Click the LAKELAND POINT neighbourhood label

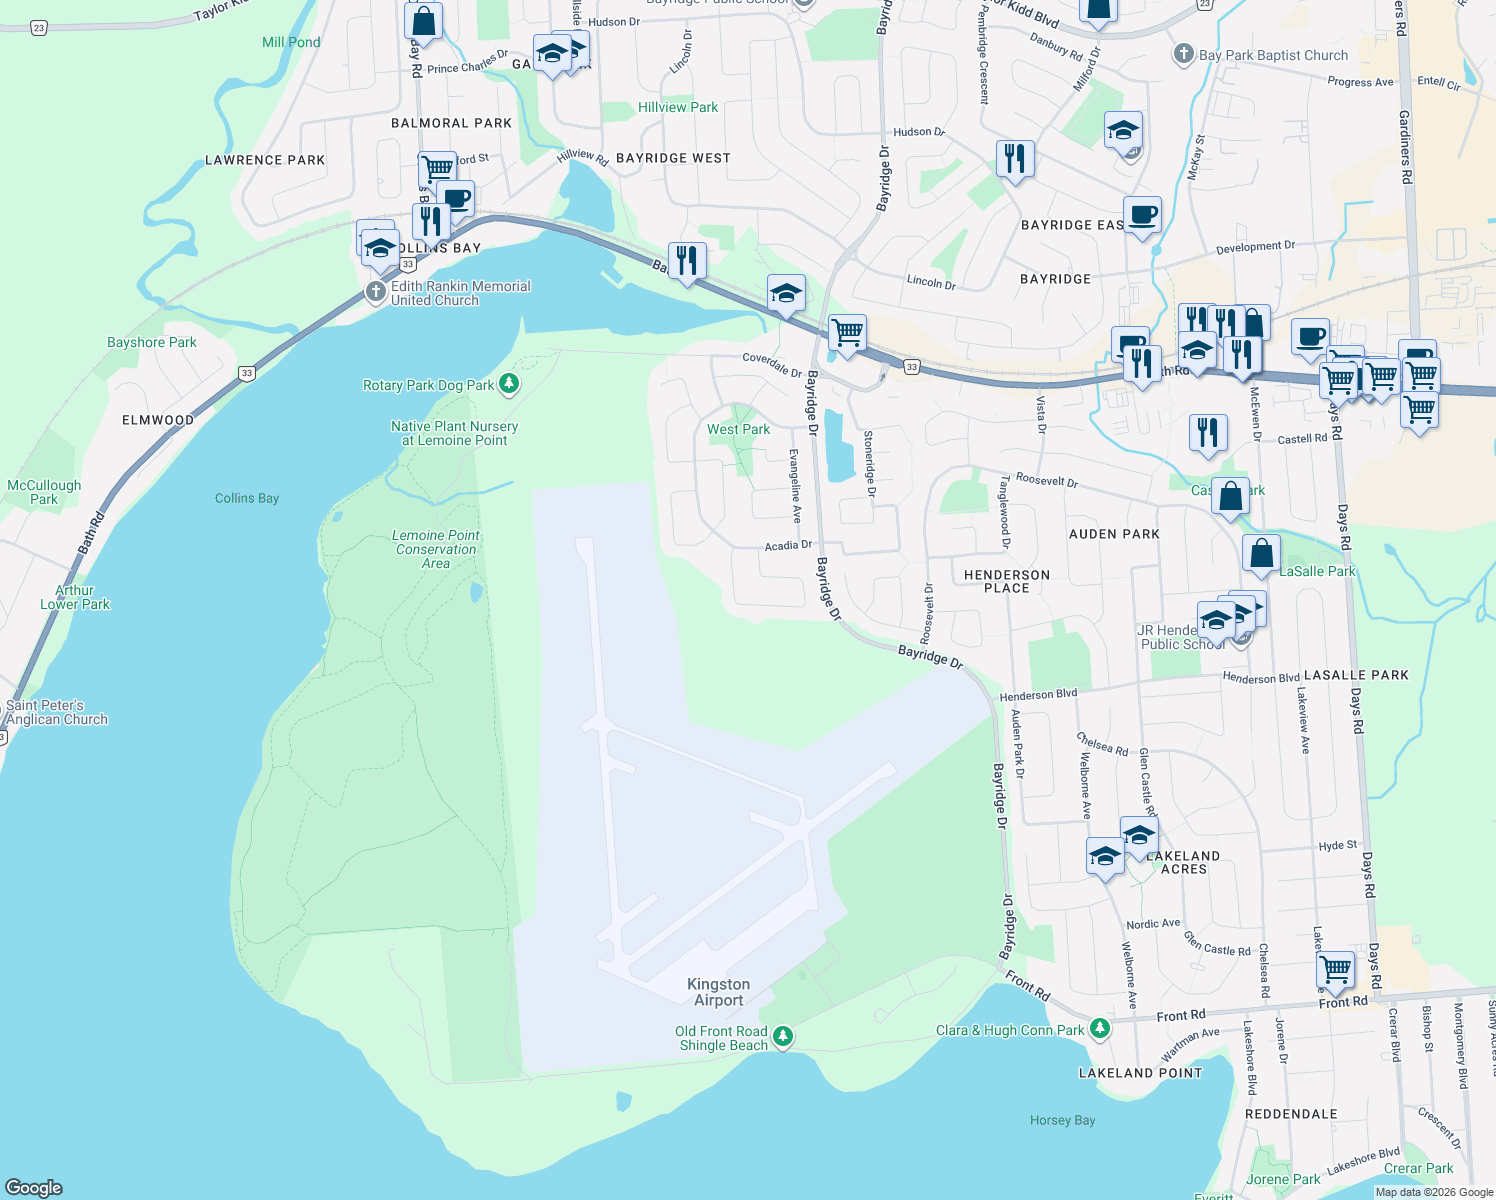click(1140, 1073)
